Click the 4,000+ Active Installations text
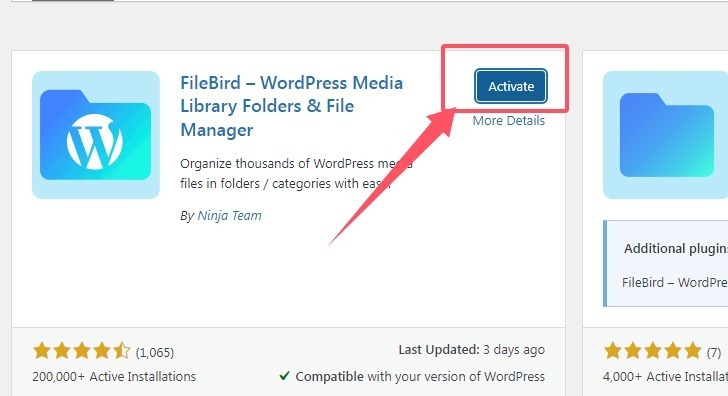Image resolution: width=728 pixels, height=396 pixels. click(x=665, y=376)
